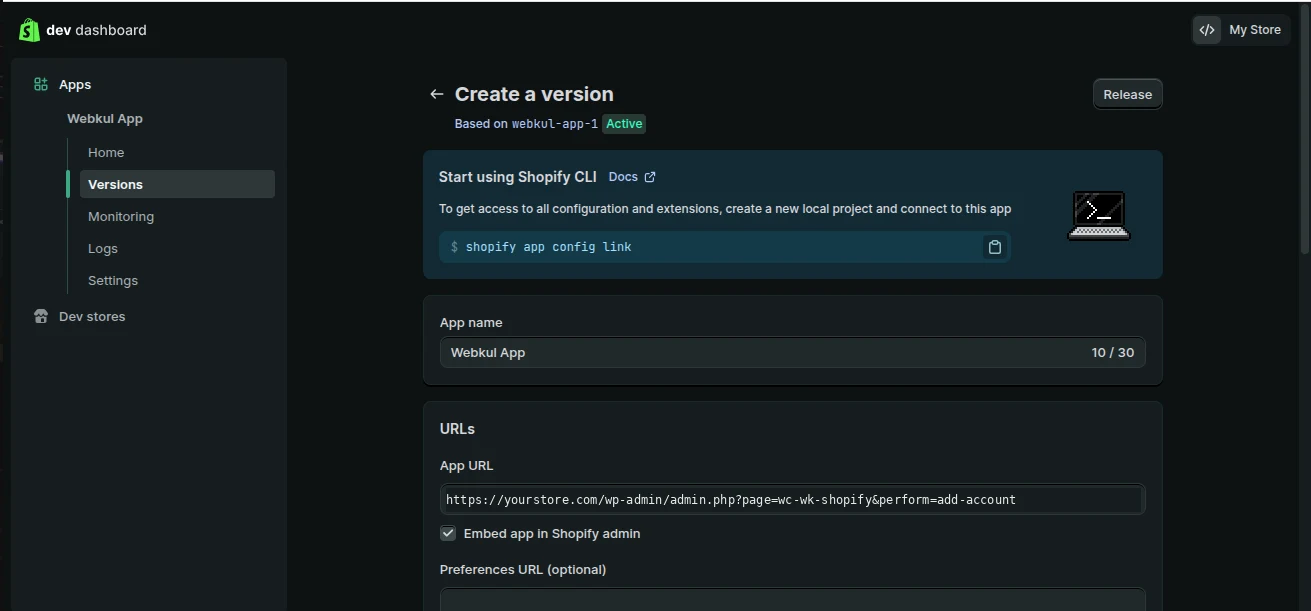
Task: Select the Versions sidebar item
Action: click(x=177, y=184)
